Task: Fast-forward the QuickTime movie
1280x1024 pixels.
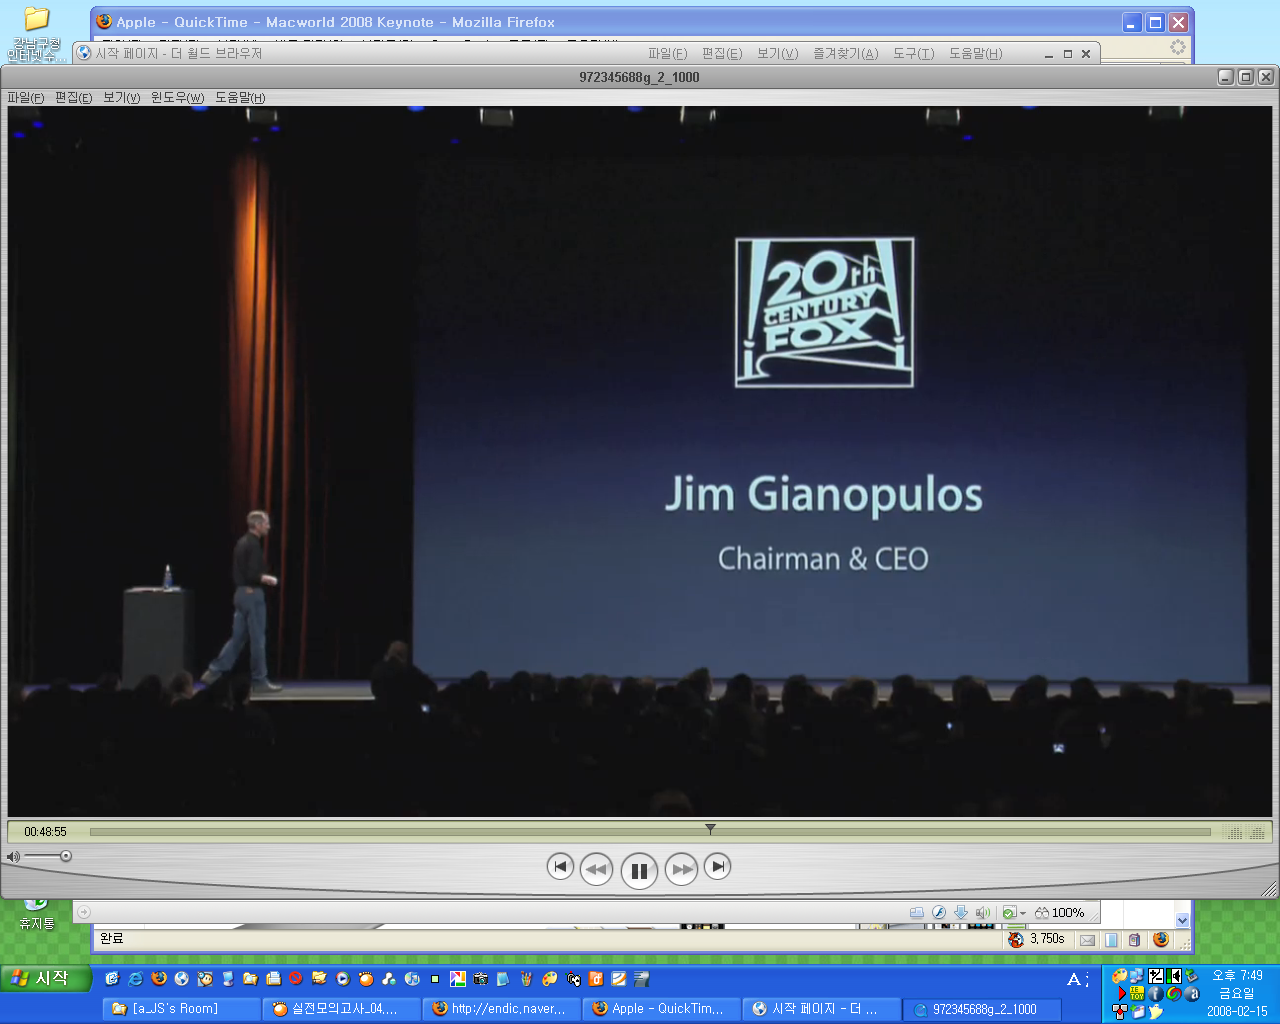Action: pos(682,869)
